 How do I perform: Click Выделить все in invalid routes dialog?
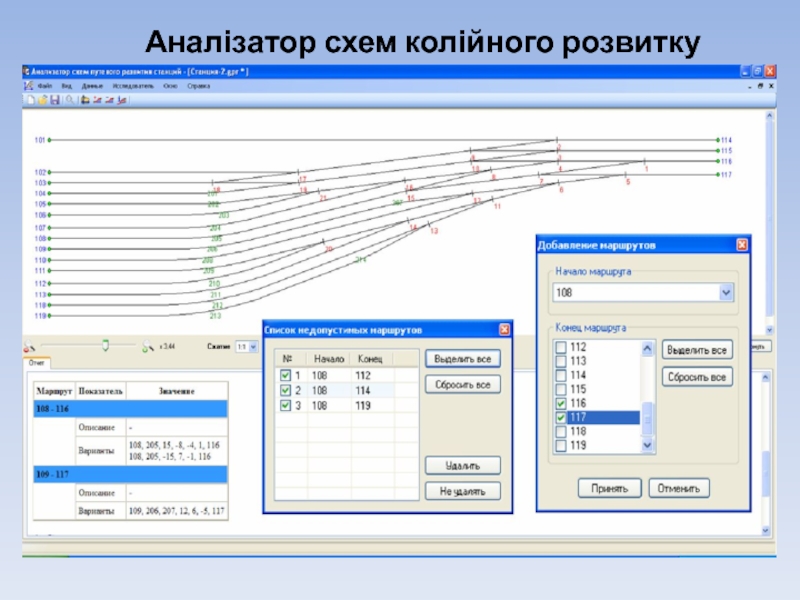pyautogui.click(x=463, y=359)
